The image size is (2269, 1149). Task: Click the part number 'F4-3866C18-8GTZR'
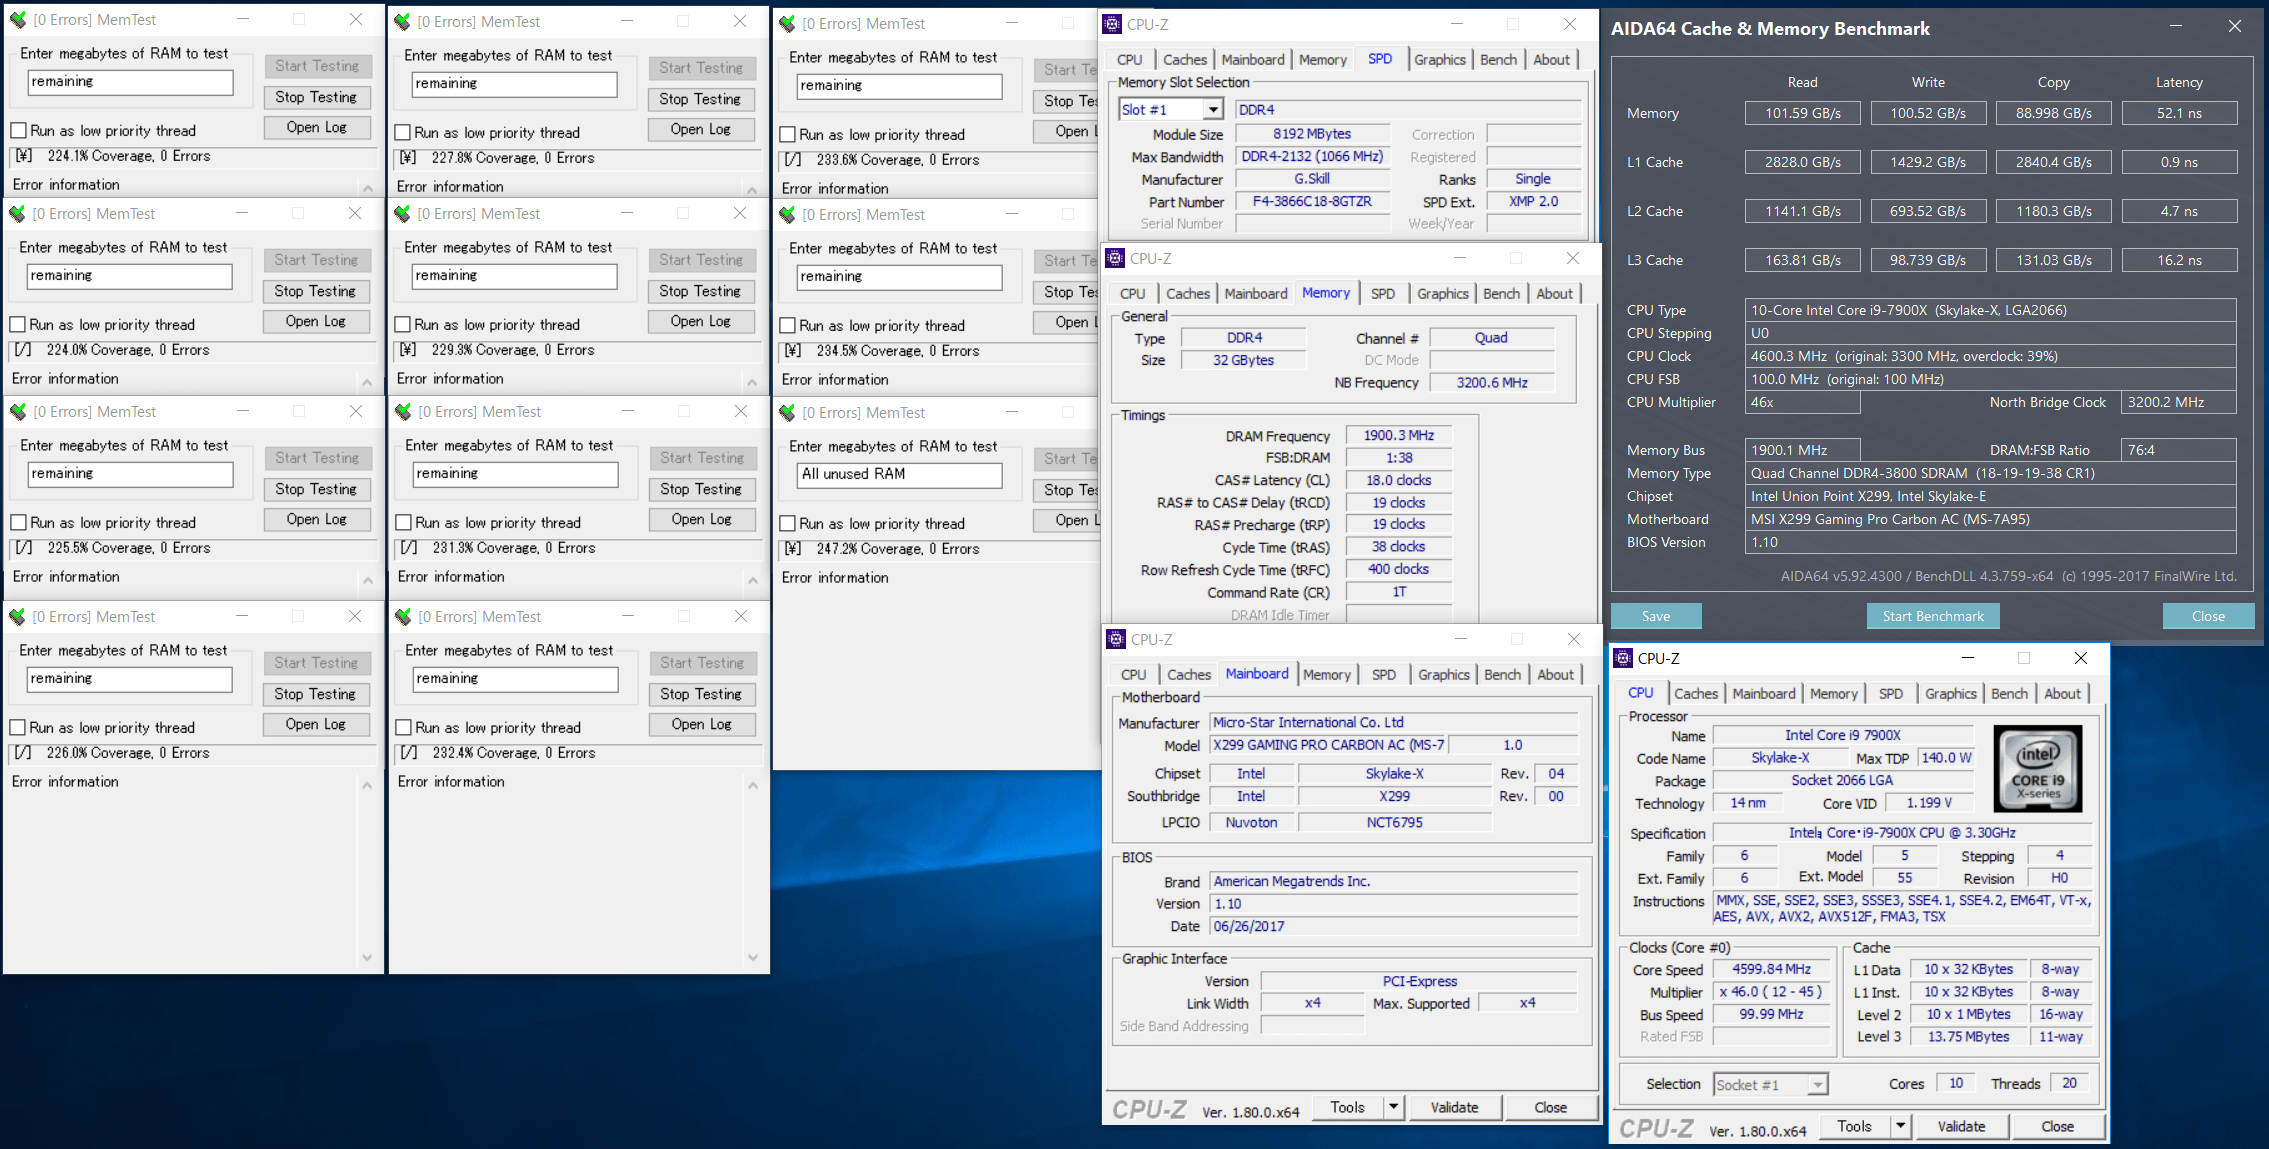click(1312, 202)
